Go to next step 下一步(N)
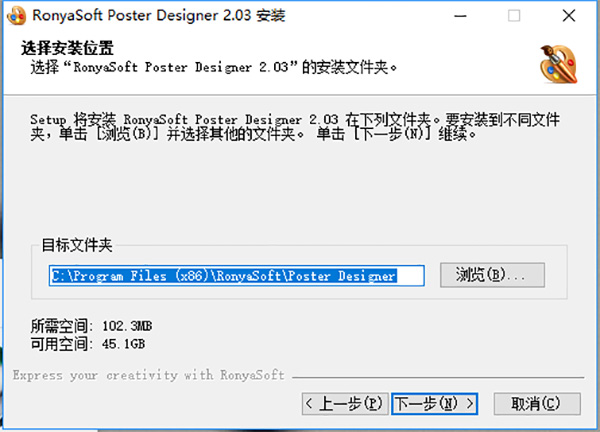 (x=434, y=403)
